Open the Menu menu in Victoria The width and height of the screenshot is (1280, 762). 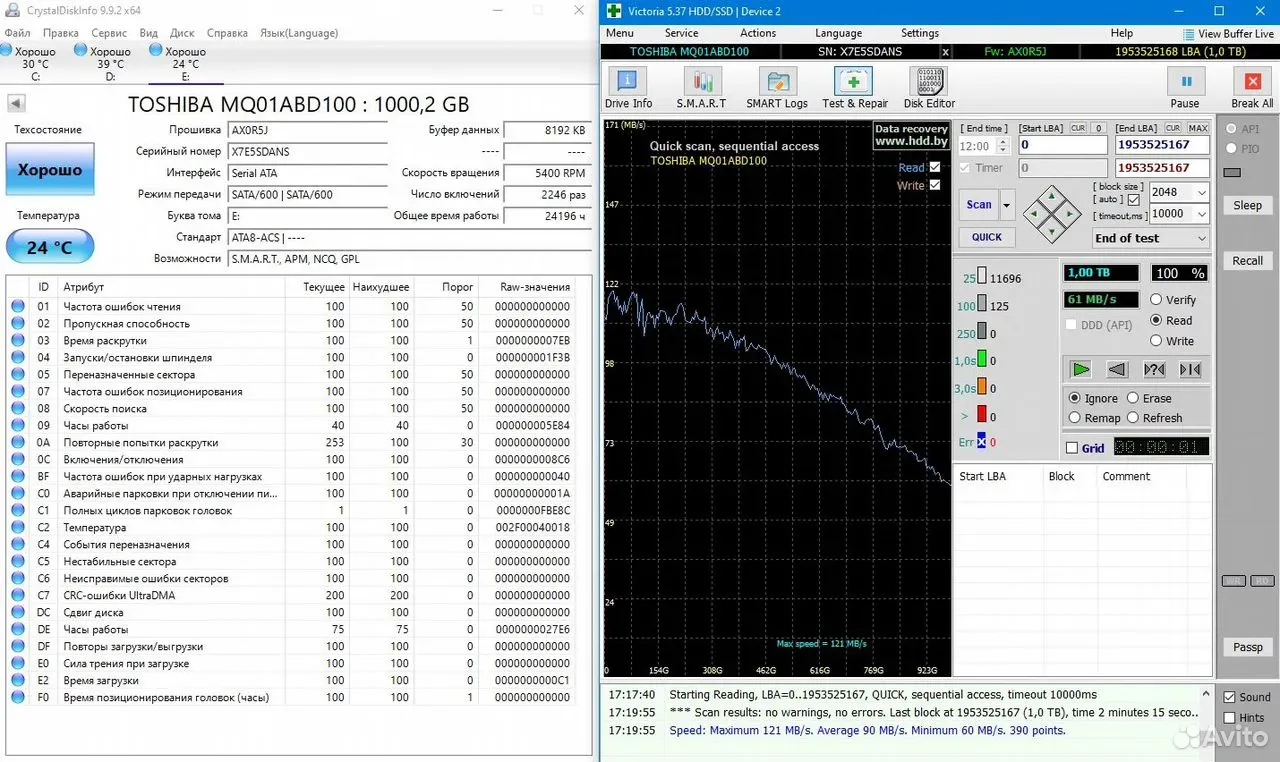click(x=620, y=33)
